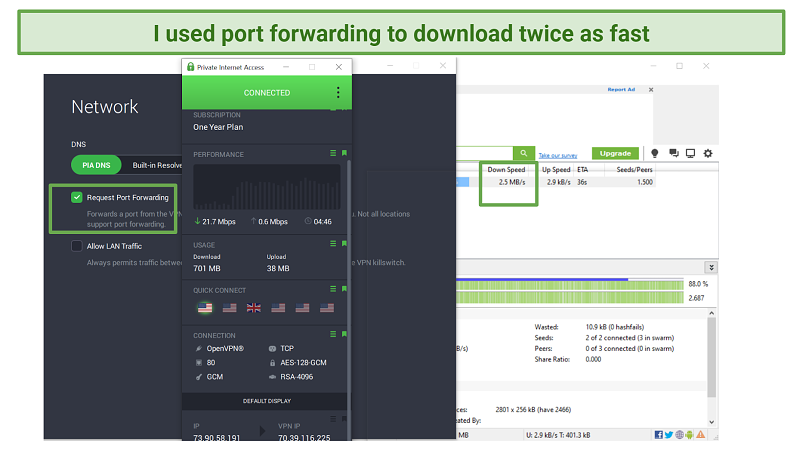Viewport: 806px width, 453px height.
Task: Close the uTorrent ad banner
Action: 651,89
